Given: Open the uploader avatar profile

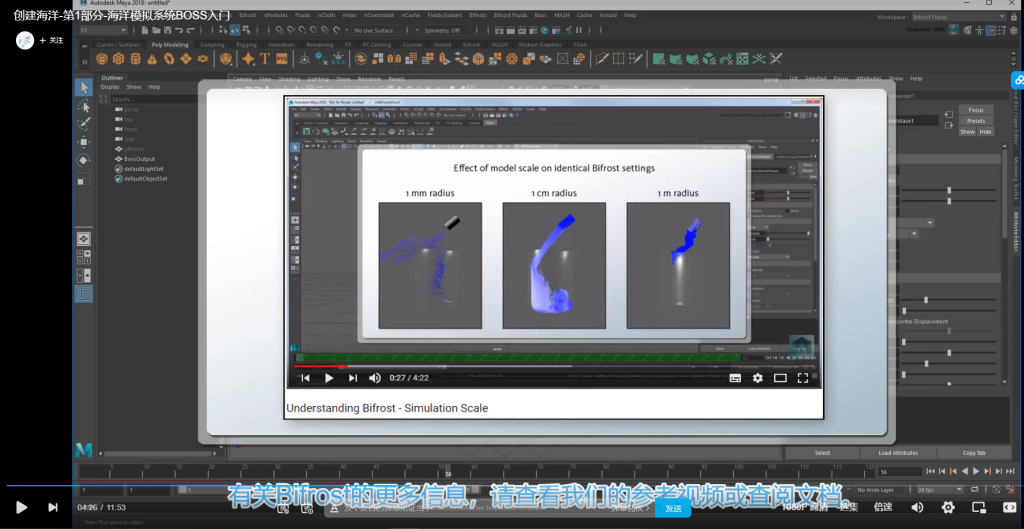Looking at the screenshot, I should (25, 40).
